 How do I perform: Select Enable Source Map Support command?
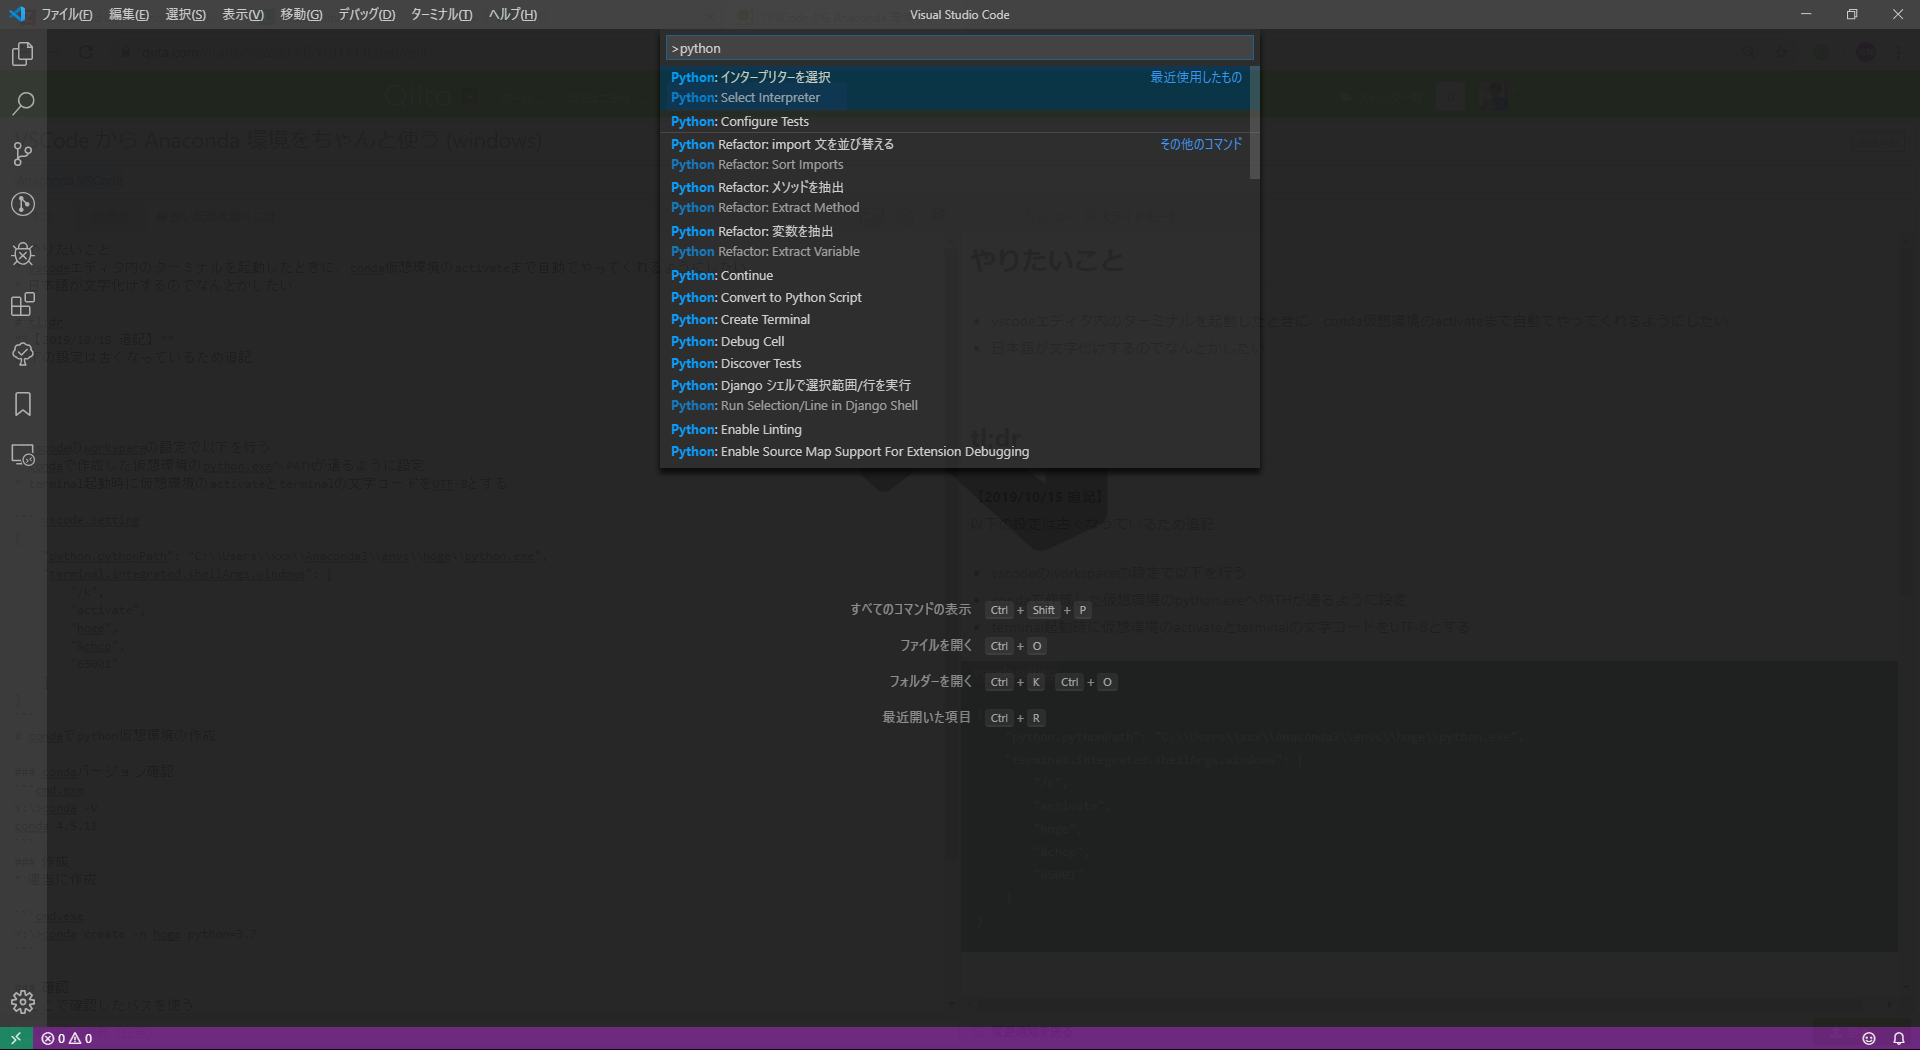(x=957, y=451)
